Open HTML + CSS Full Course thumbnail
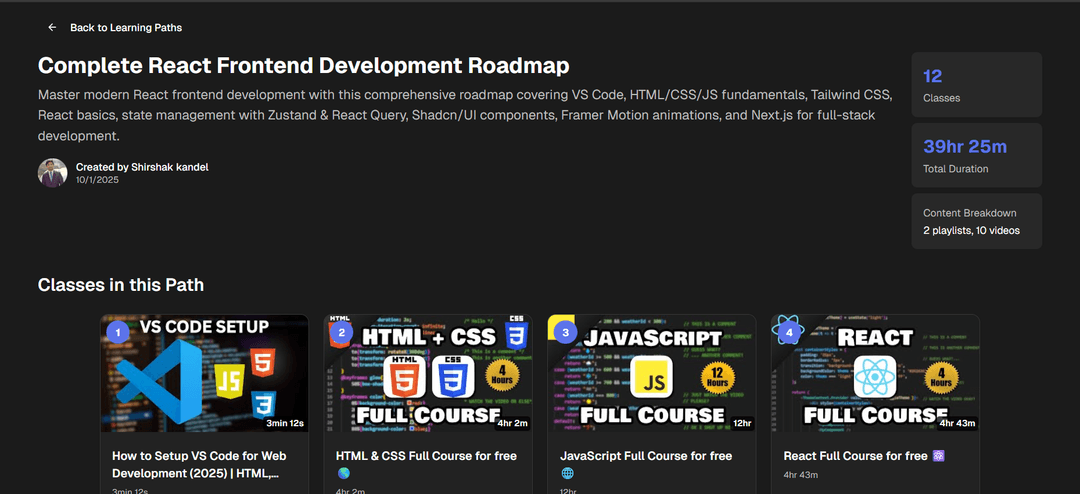1080x494 pixels. [428, 373]
